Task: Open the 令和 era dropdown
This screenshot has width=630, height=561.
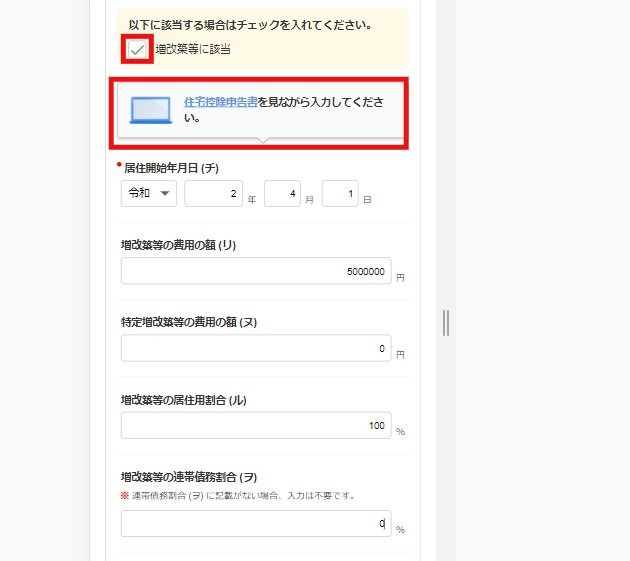Action: tap(149, 193)
